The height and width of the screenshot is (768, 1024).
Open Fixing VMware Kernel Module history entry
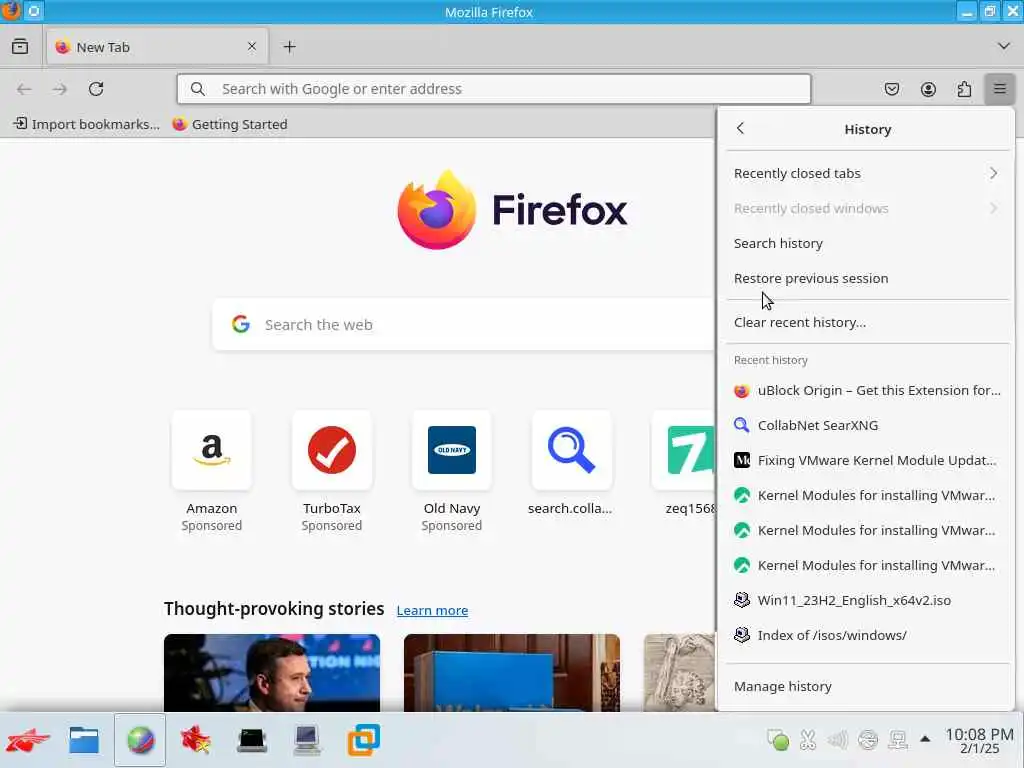point(867,460)
